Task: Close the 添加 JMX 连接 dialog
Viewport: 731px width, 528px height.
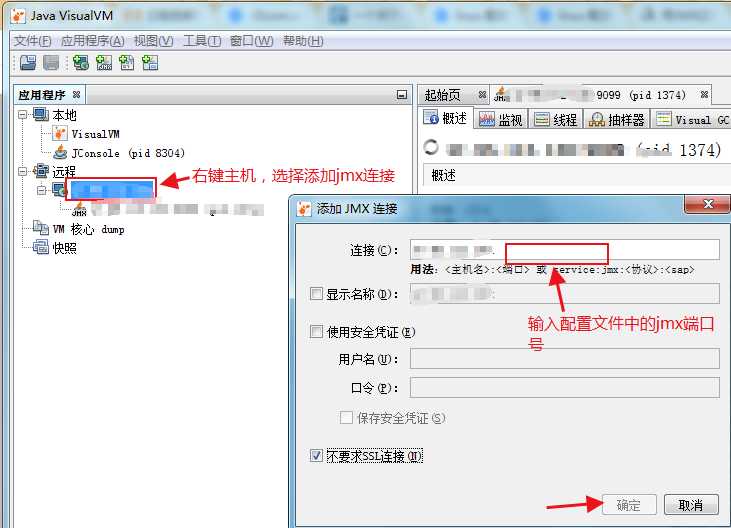Action: pyautogui.click(x=708, y=204)
